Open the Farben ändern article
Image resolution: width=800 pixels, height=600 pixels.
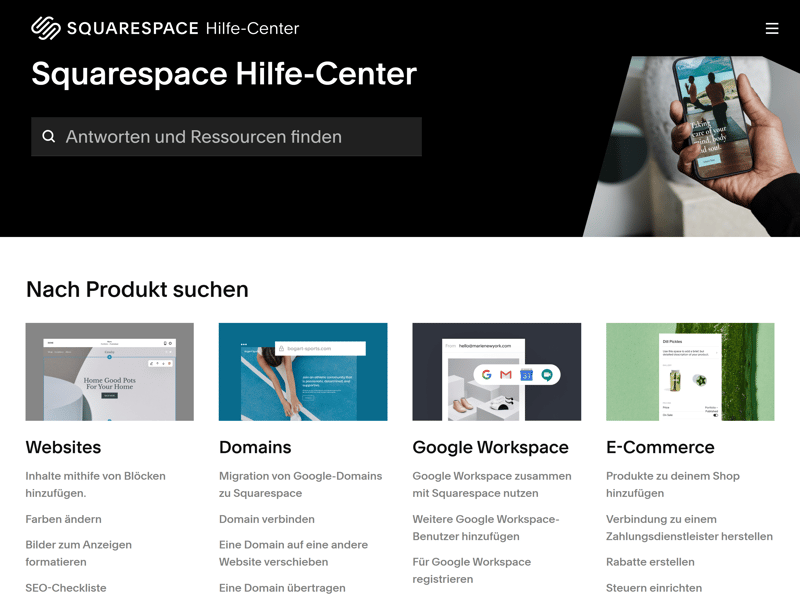[64, 519]
